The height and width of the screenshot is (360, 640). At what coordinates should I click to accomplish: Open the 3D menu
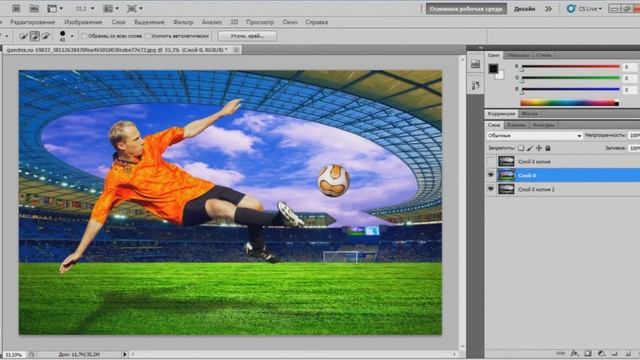pyautogui.click(x=234, y=22)
